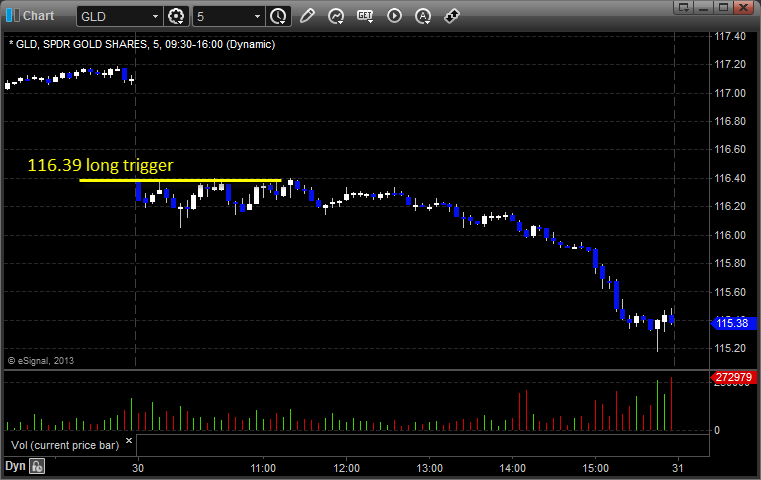Image resolution: width=761 pixels, height=480 pixels.
Task: Expand the 5-minute interval dropdown
Action: [x=257, y=17]
